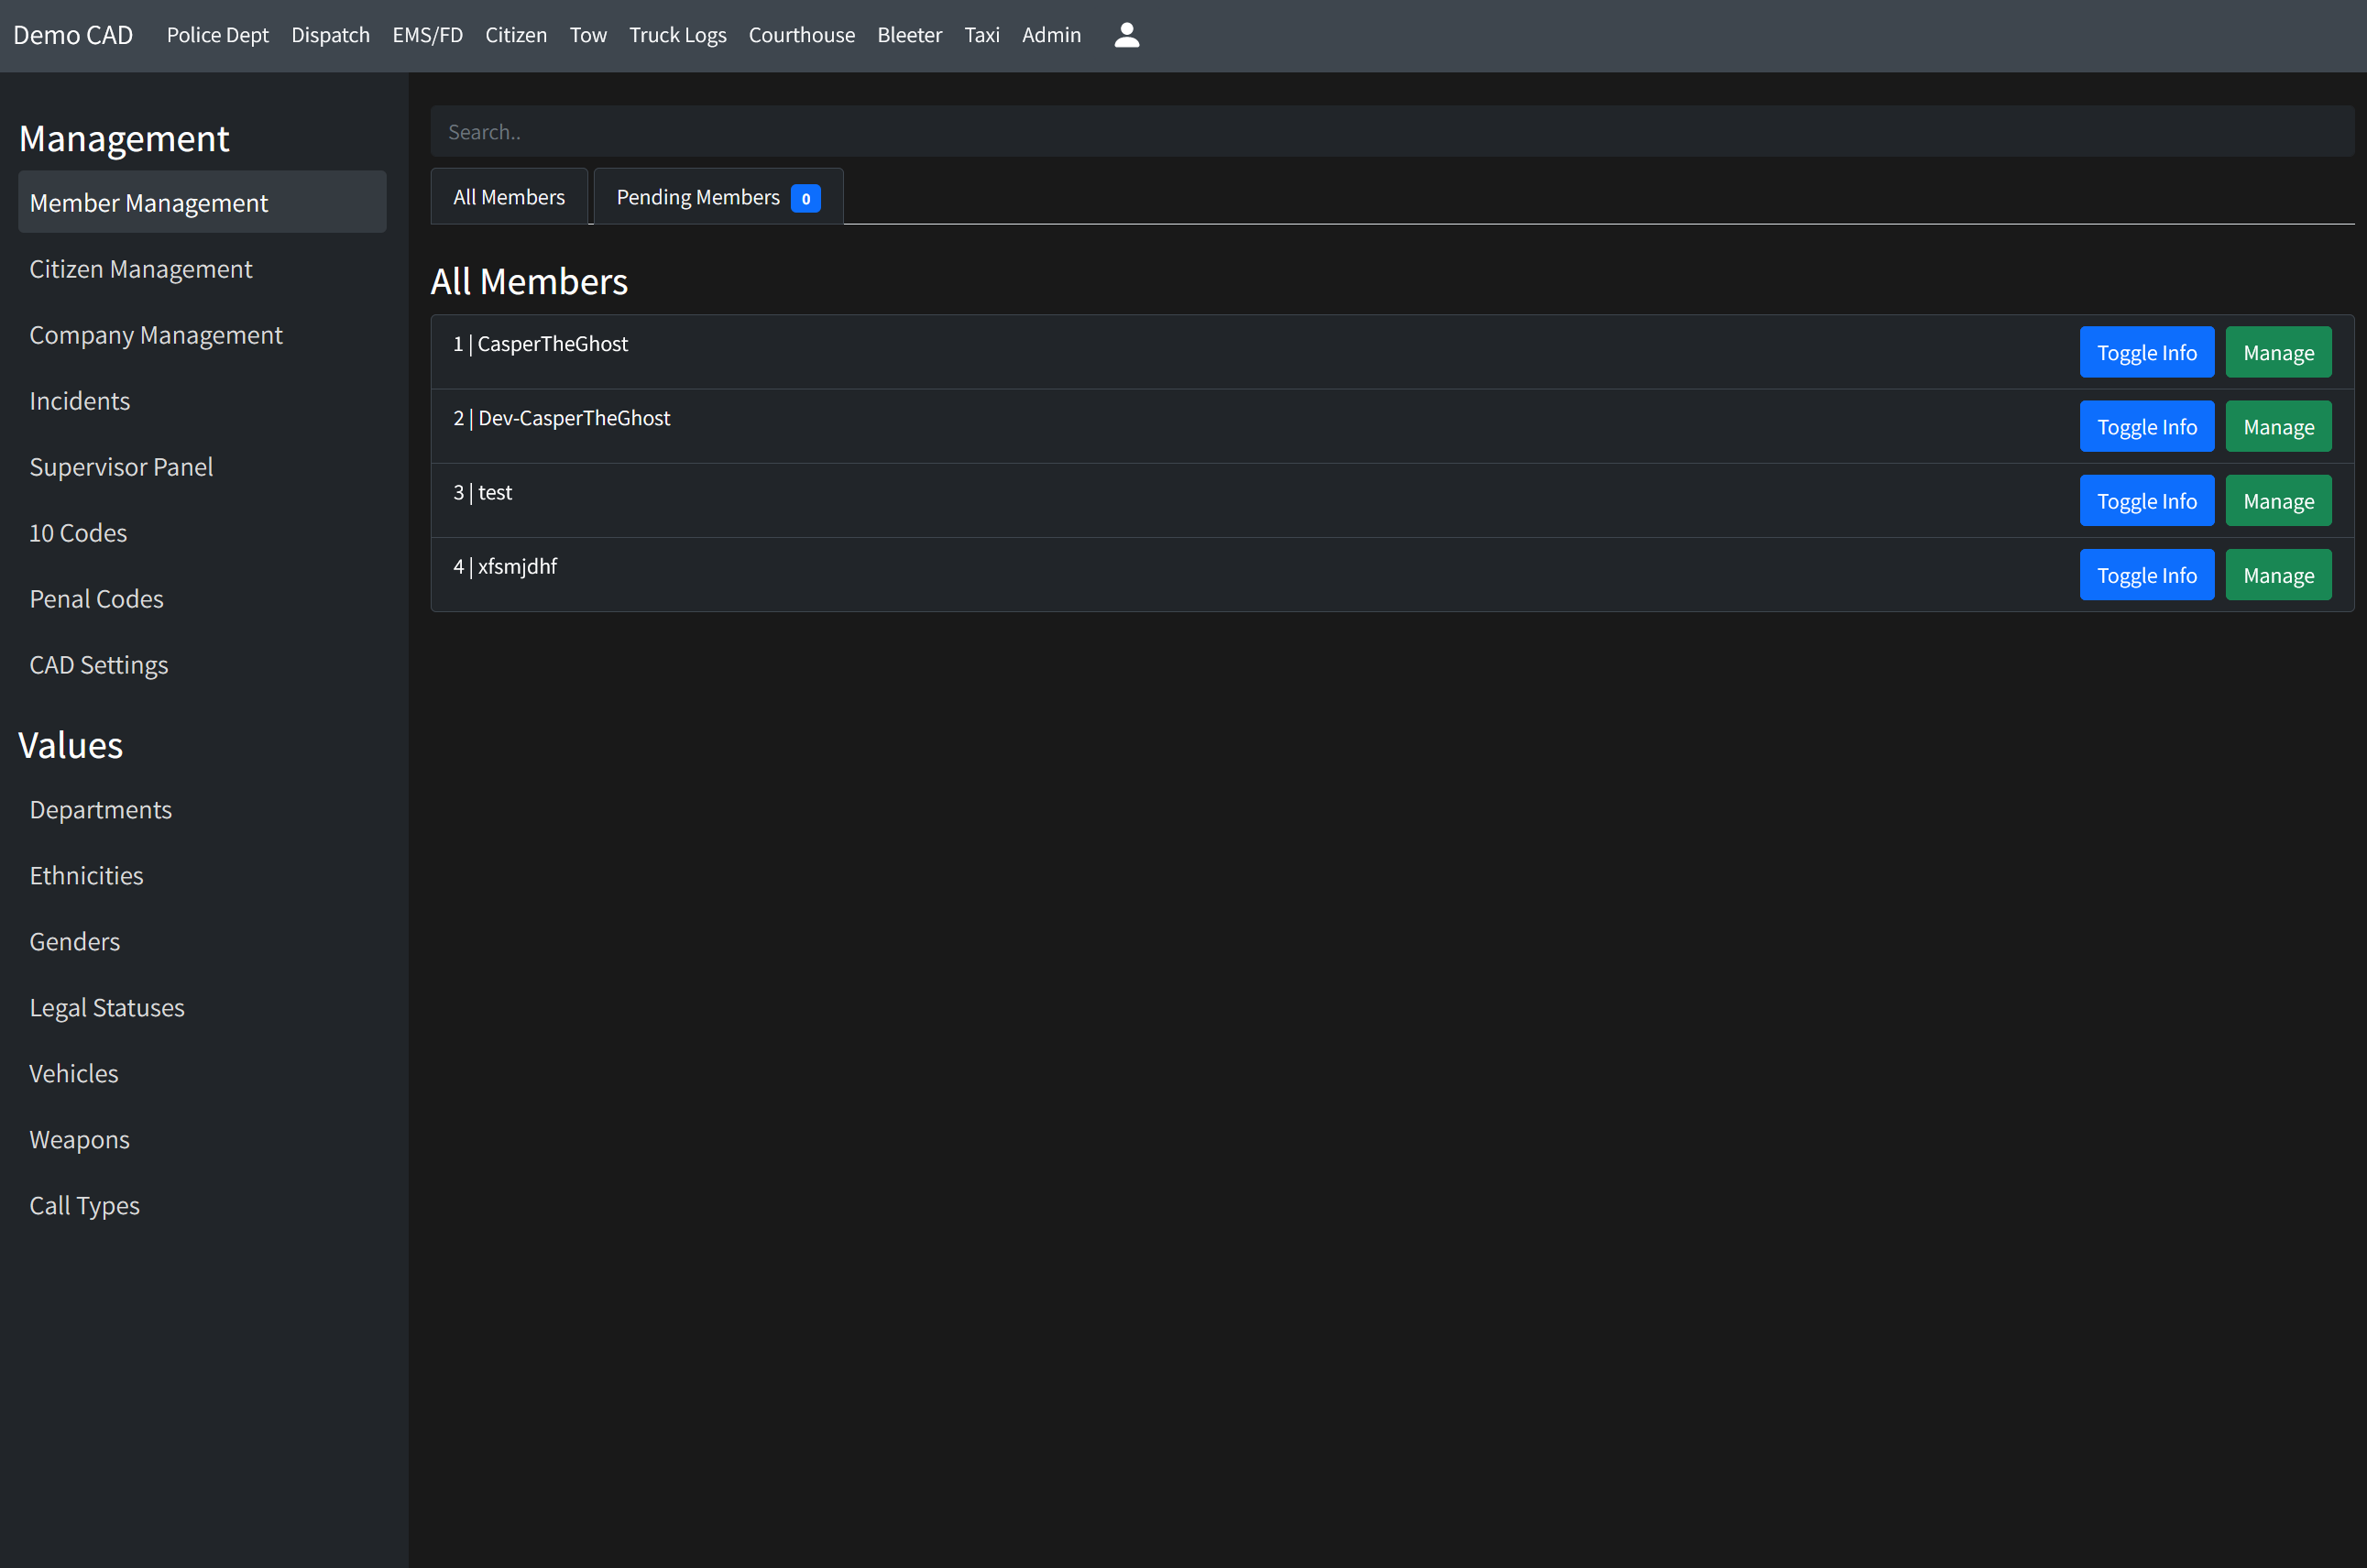Open Police Dept from navbar
This screenshot has width=2367, height=1568.
[217, 35]
